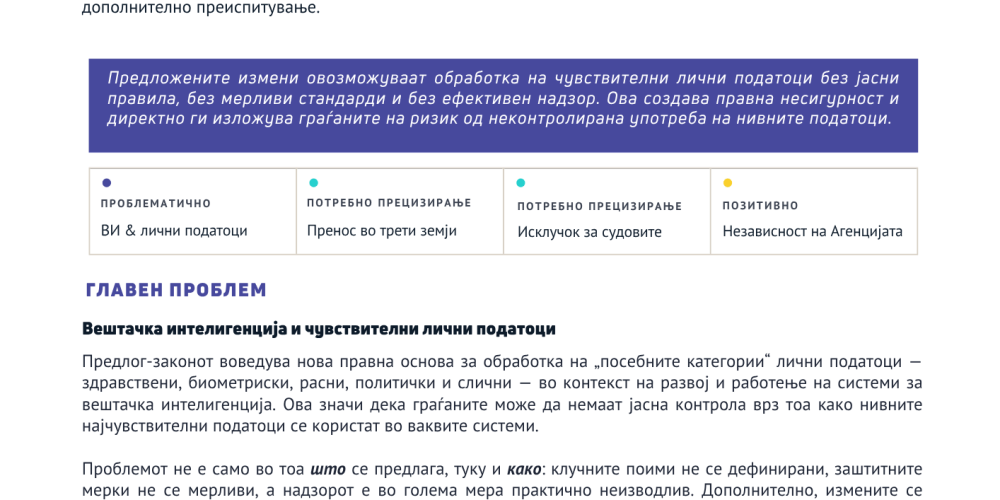This screenshot has height=500, width=1000.
Task: Click the dark blue dot above ПРОБЛЕМАТИЧНО
Action: point(107,183)
